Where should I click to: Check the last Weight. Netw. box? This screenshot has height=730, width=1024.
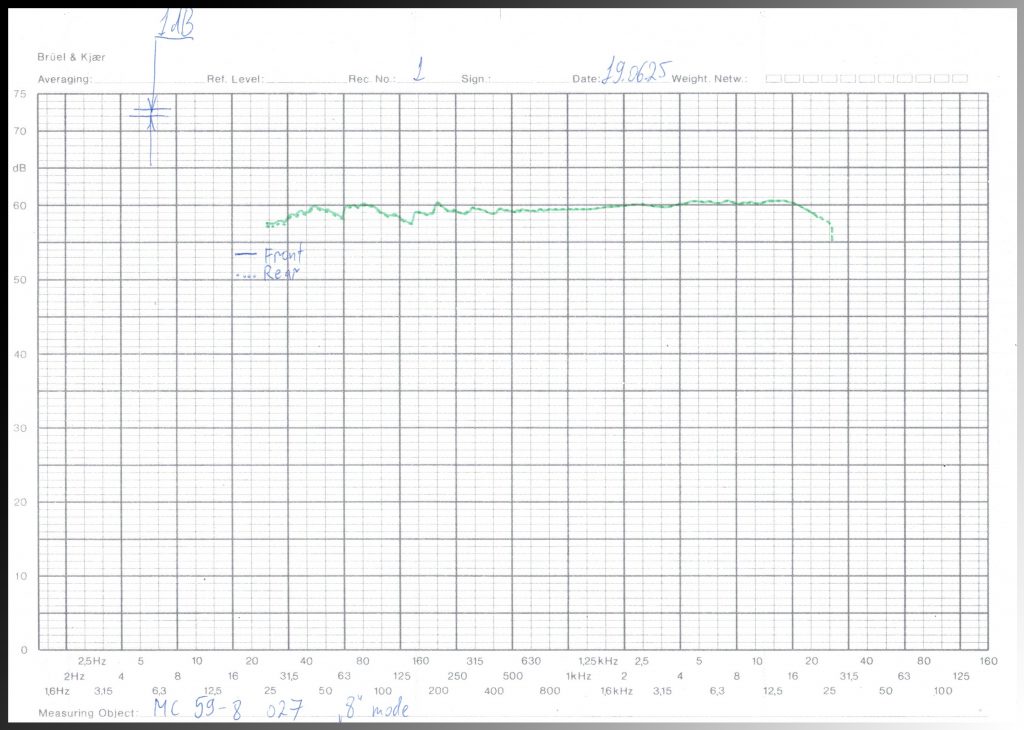(x=959, y=78)
